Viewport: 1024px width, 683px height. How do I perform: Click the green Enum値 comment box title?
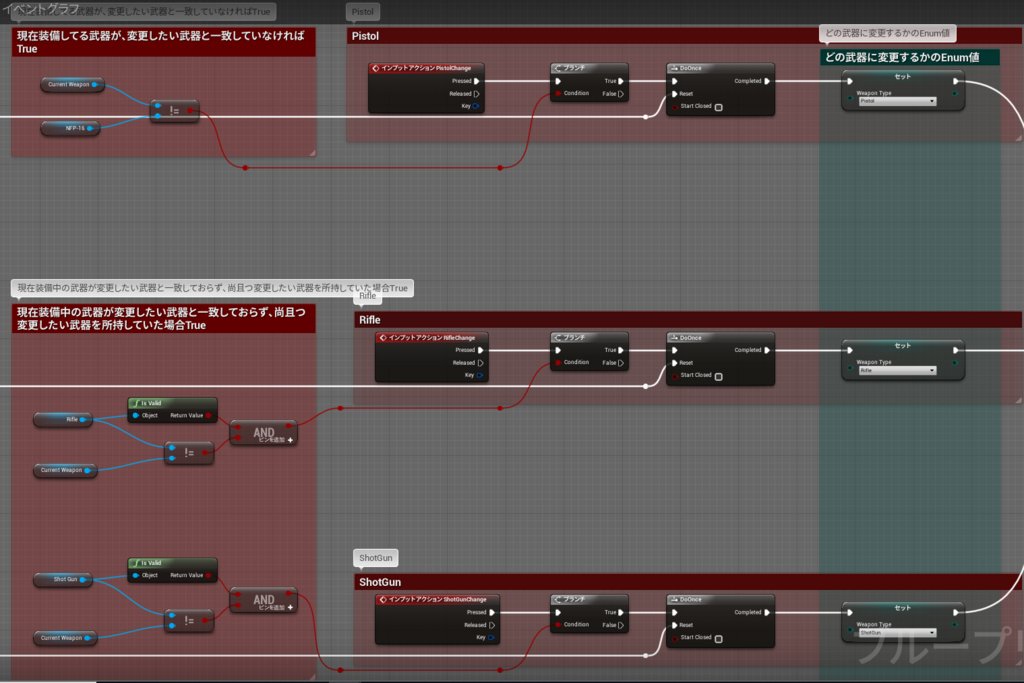[x=910, y=57]
